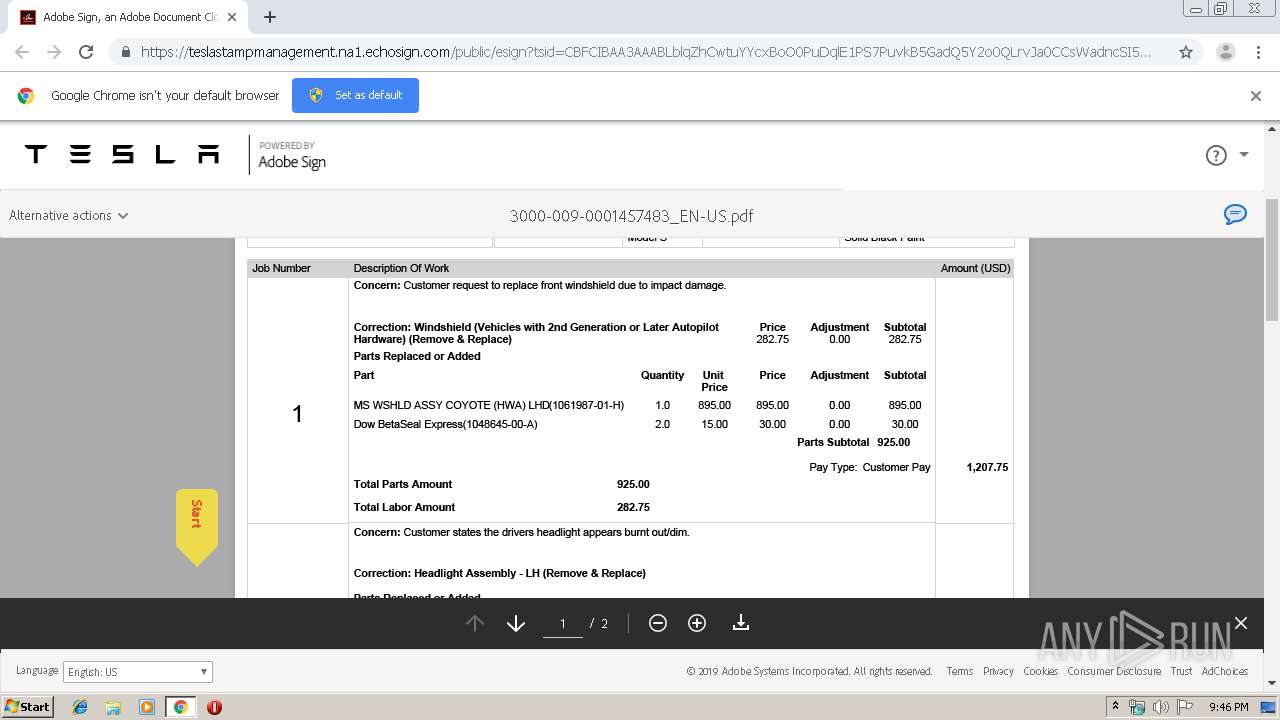This screenshot has height=720, width=1280.
Task: Close the bottom document toolbar
Action: coord(1241,623)
